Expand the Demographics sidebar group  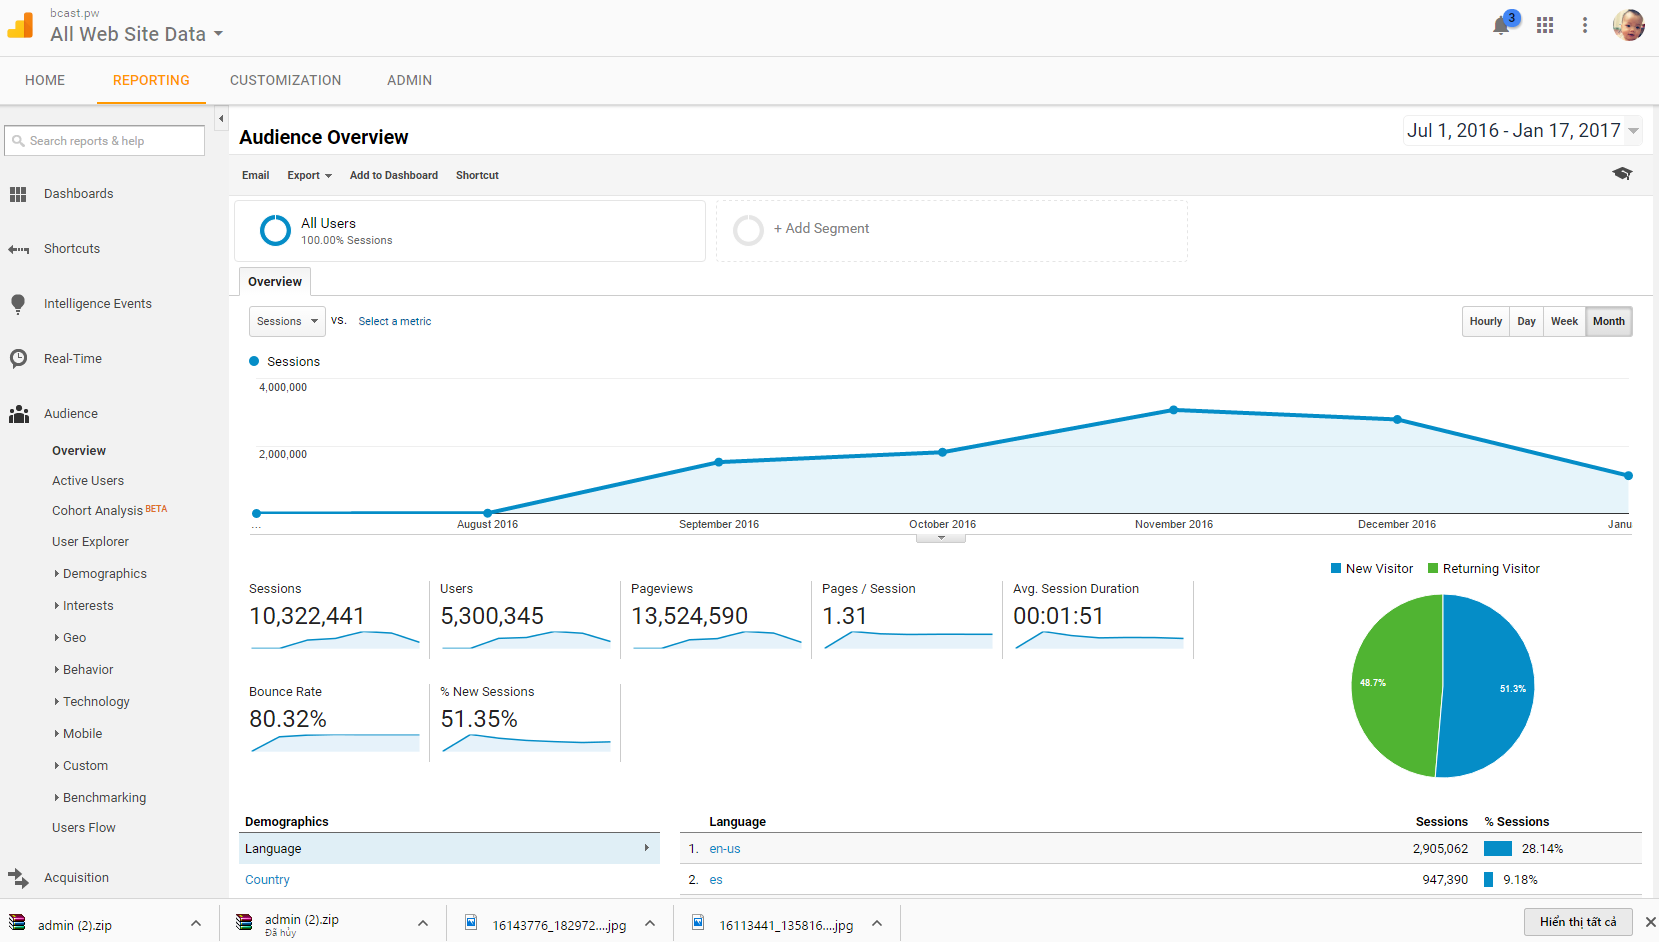pos(104,574)
